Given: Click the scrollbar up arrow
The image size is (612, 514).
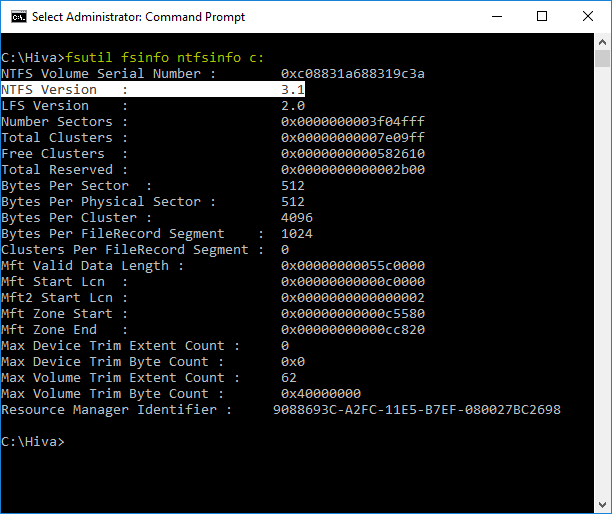Looking at the screenshot, I should point(601,42).
